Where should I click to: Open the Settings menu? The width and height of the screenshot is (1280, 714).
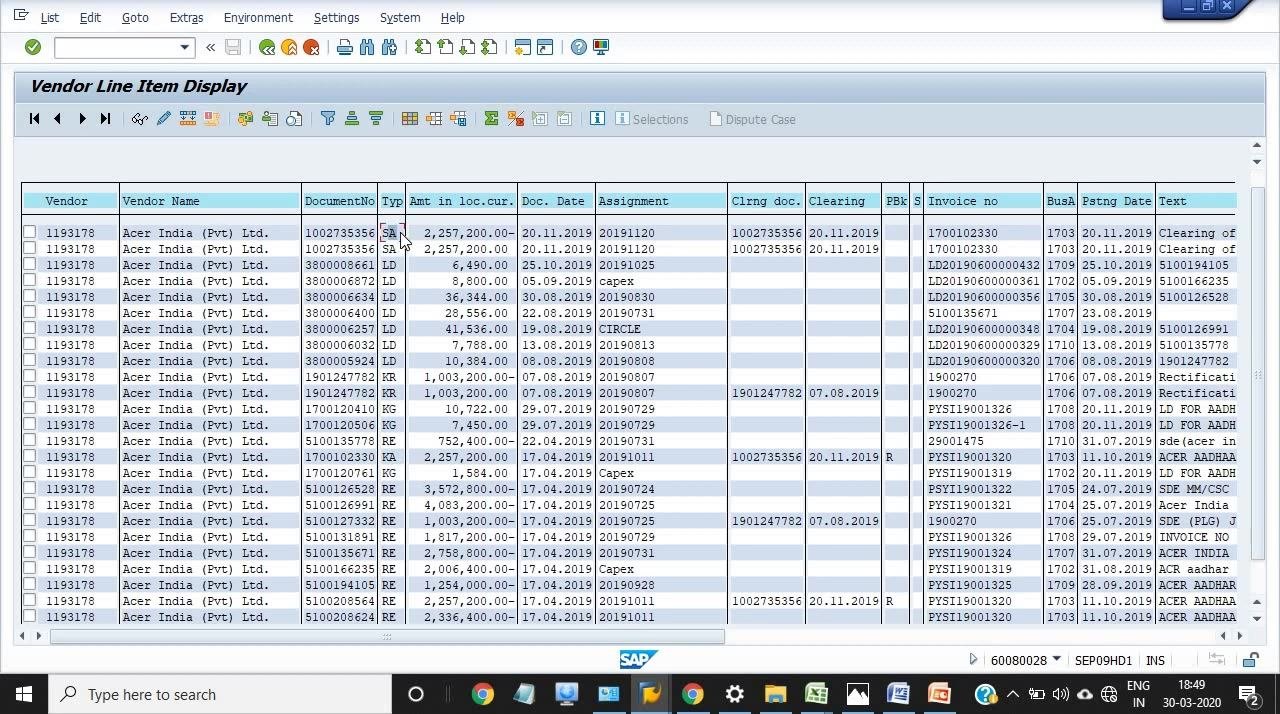click(336, 18)
